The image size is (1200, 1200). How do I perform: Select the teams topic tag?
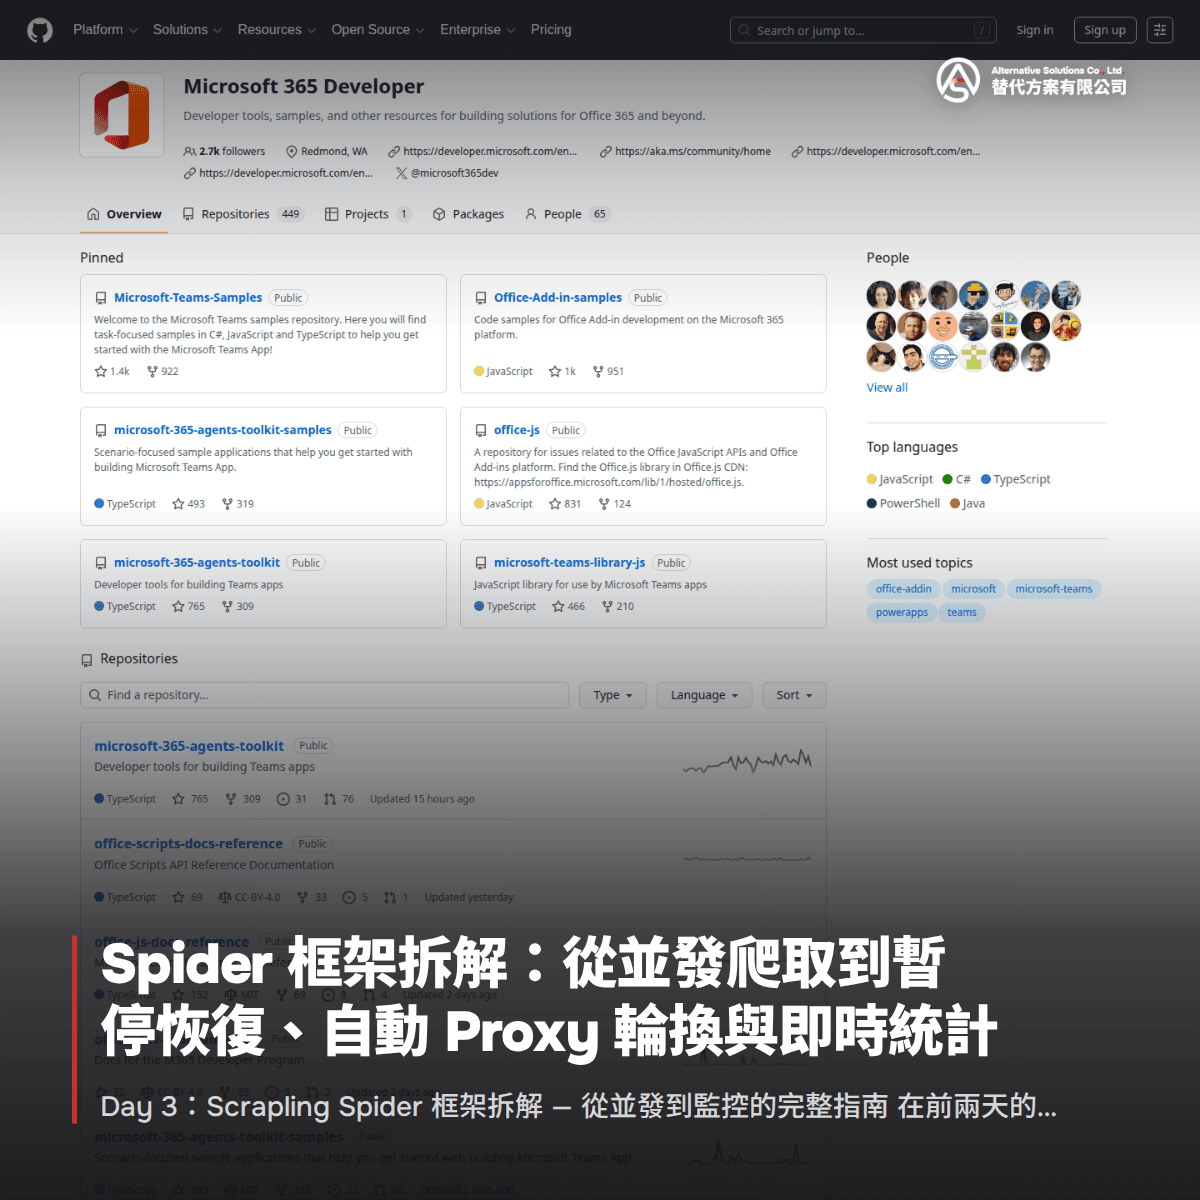962,613
